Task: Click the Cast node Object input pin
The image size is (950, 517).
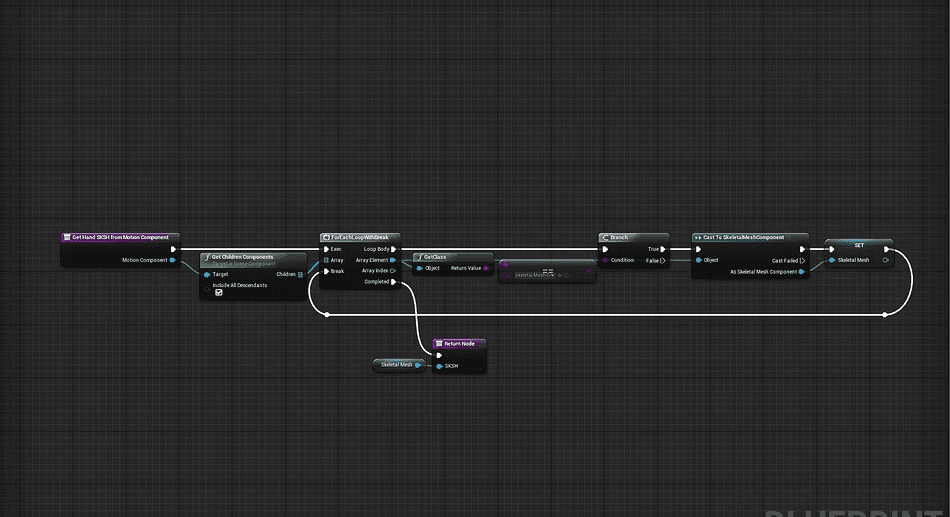Action: pos(699,260)
